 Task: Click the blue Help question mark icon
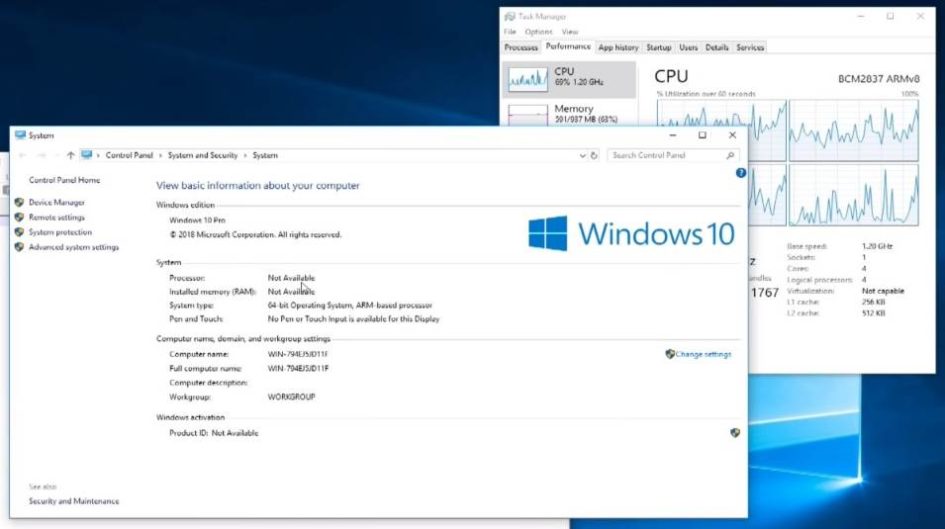[741, 173]
